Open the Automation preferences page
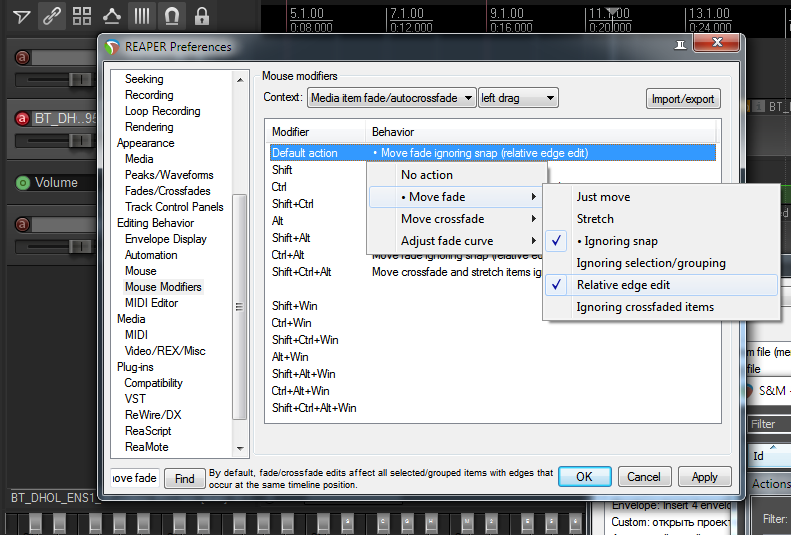The height and width of the screenshot is (535, 791). coord(151,255)
